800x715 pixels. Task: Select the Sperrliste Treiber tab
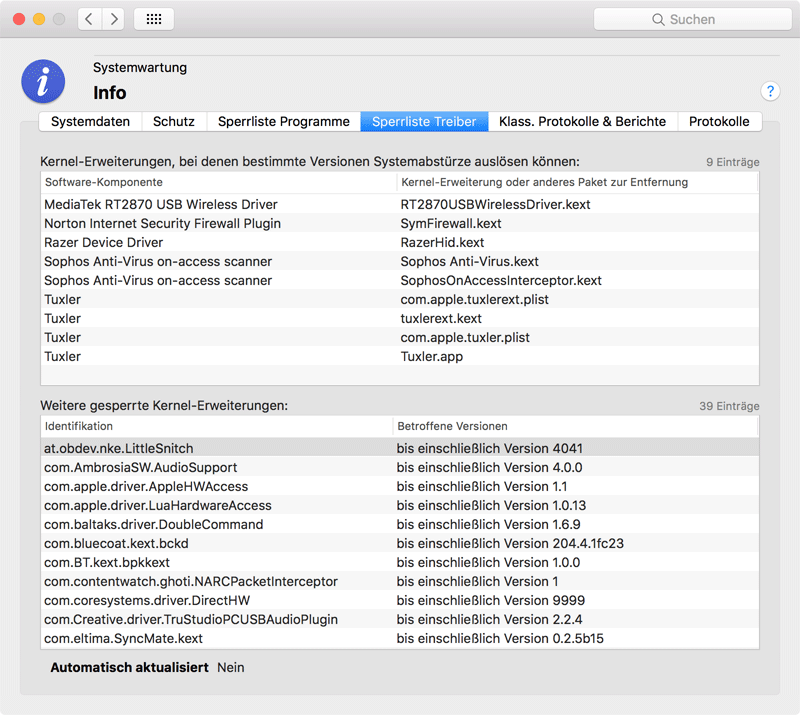click(424, 121)
